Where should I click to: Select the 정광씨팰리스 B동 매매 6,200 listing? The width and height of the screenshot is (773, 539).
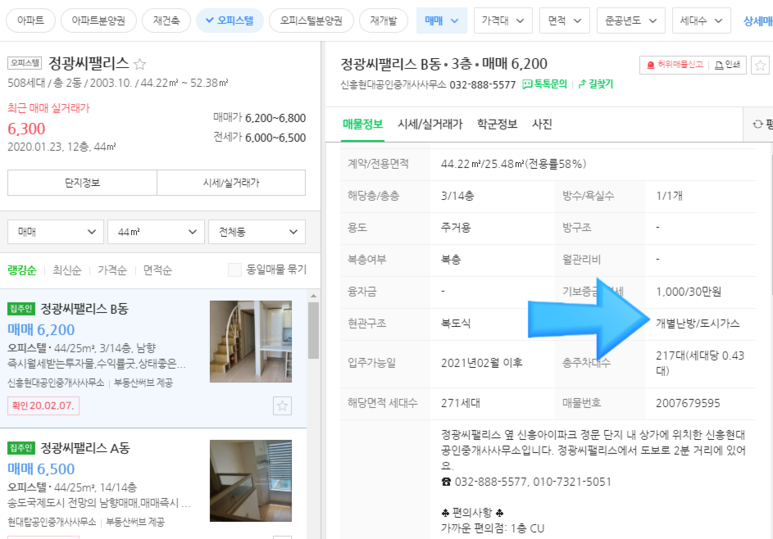(x=153, y=359)
